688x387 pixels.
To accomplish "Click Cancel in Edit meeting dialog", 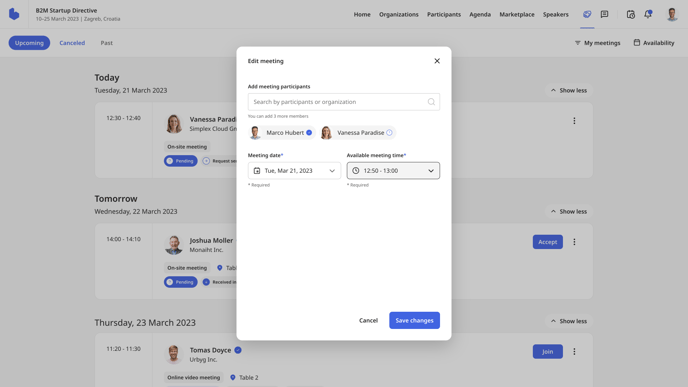I will [x=368, y=320].
